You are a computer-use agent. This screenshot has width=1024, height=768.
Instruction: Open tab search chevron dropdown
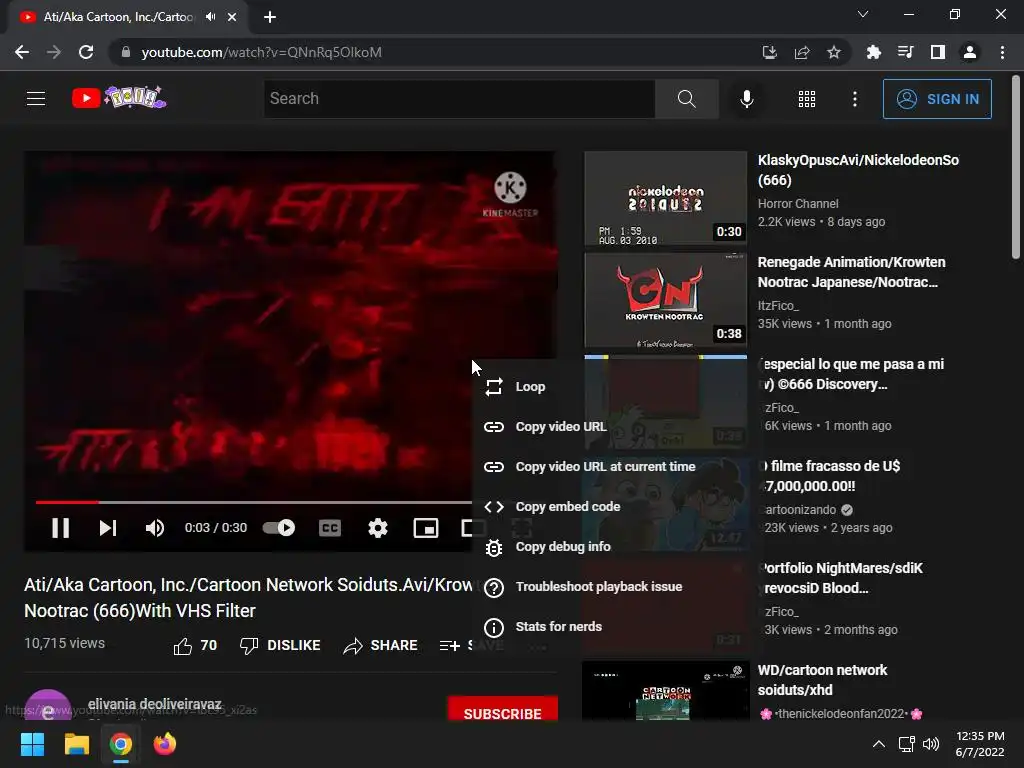coord(863,14)
